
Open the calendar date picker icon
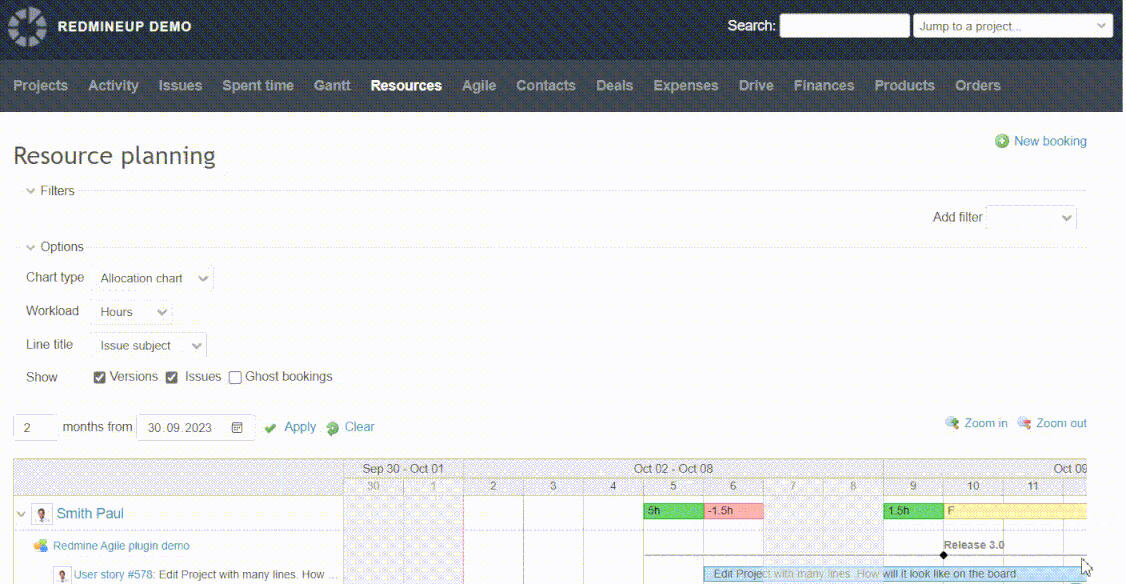click(x=237, y=428)
